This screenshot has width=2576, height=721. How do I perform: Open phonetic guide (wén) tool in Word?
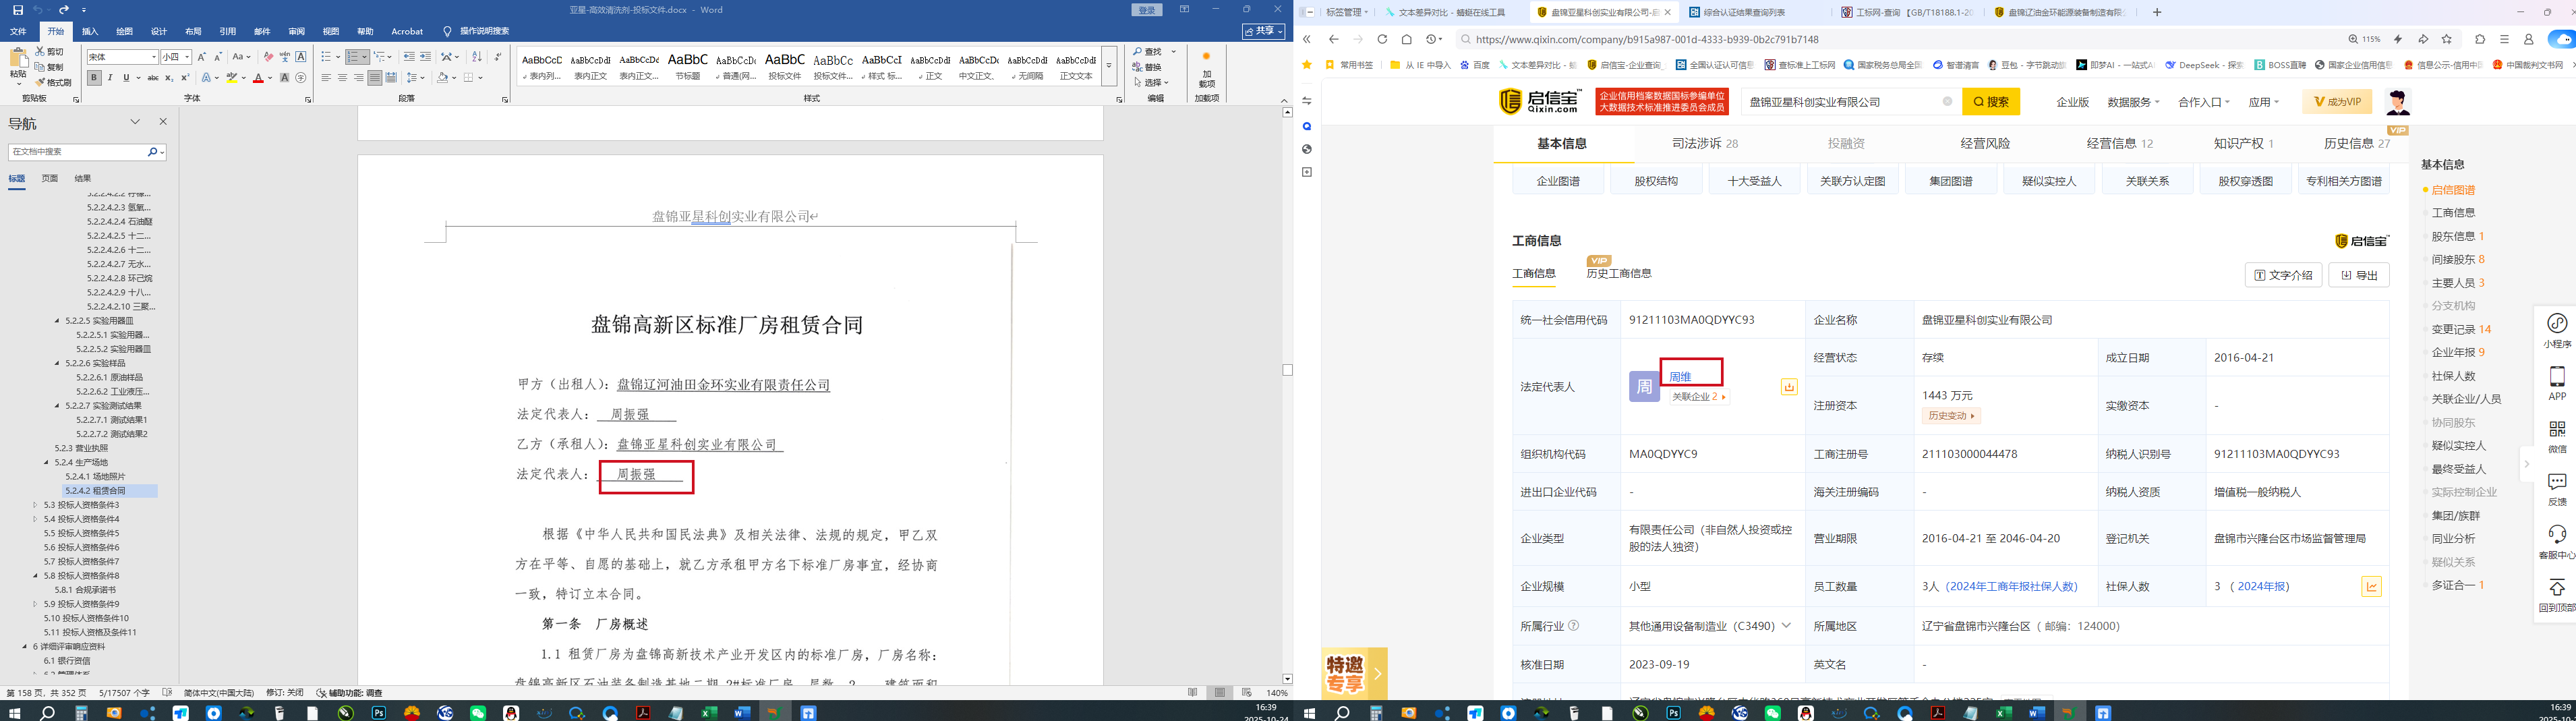285,57
